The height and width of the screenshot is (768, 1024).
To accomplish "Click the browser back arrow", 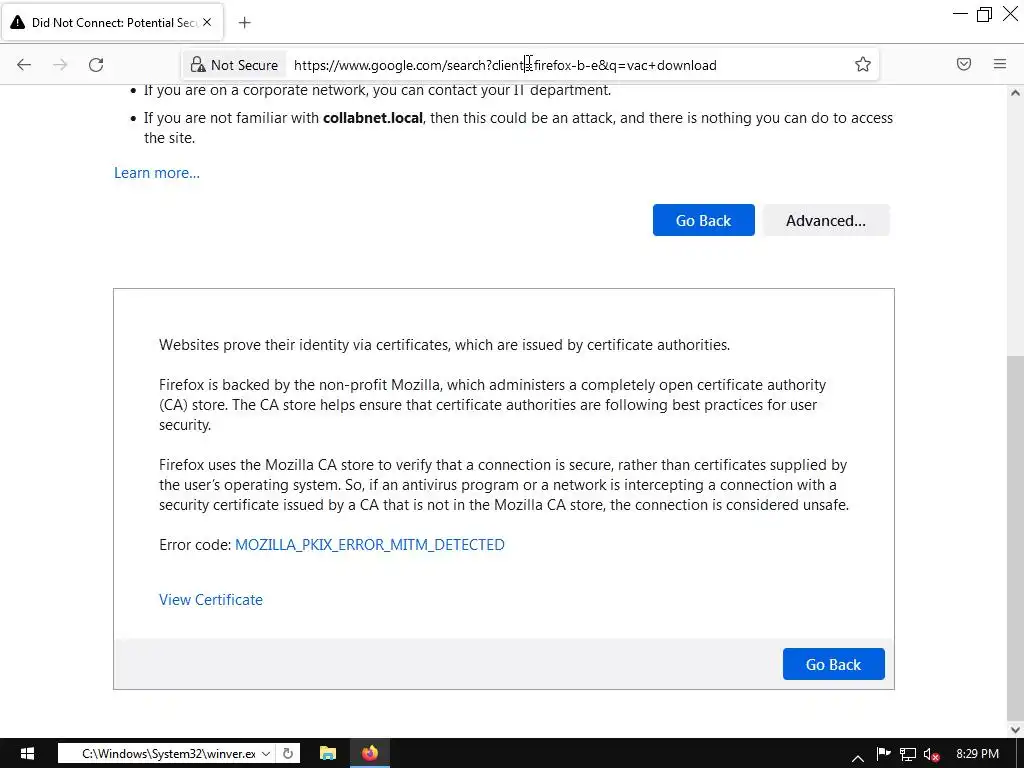I will [24, 65].
